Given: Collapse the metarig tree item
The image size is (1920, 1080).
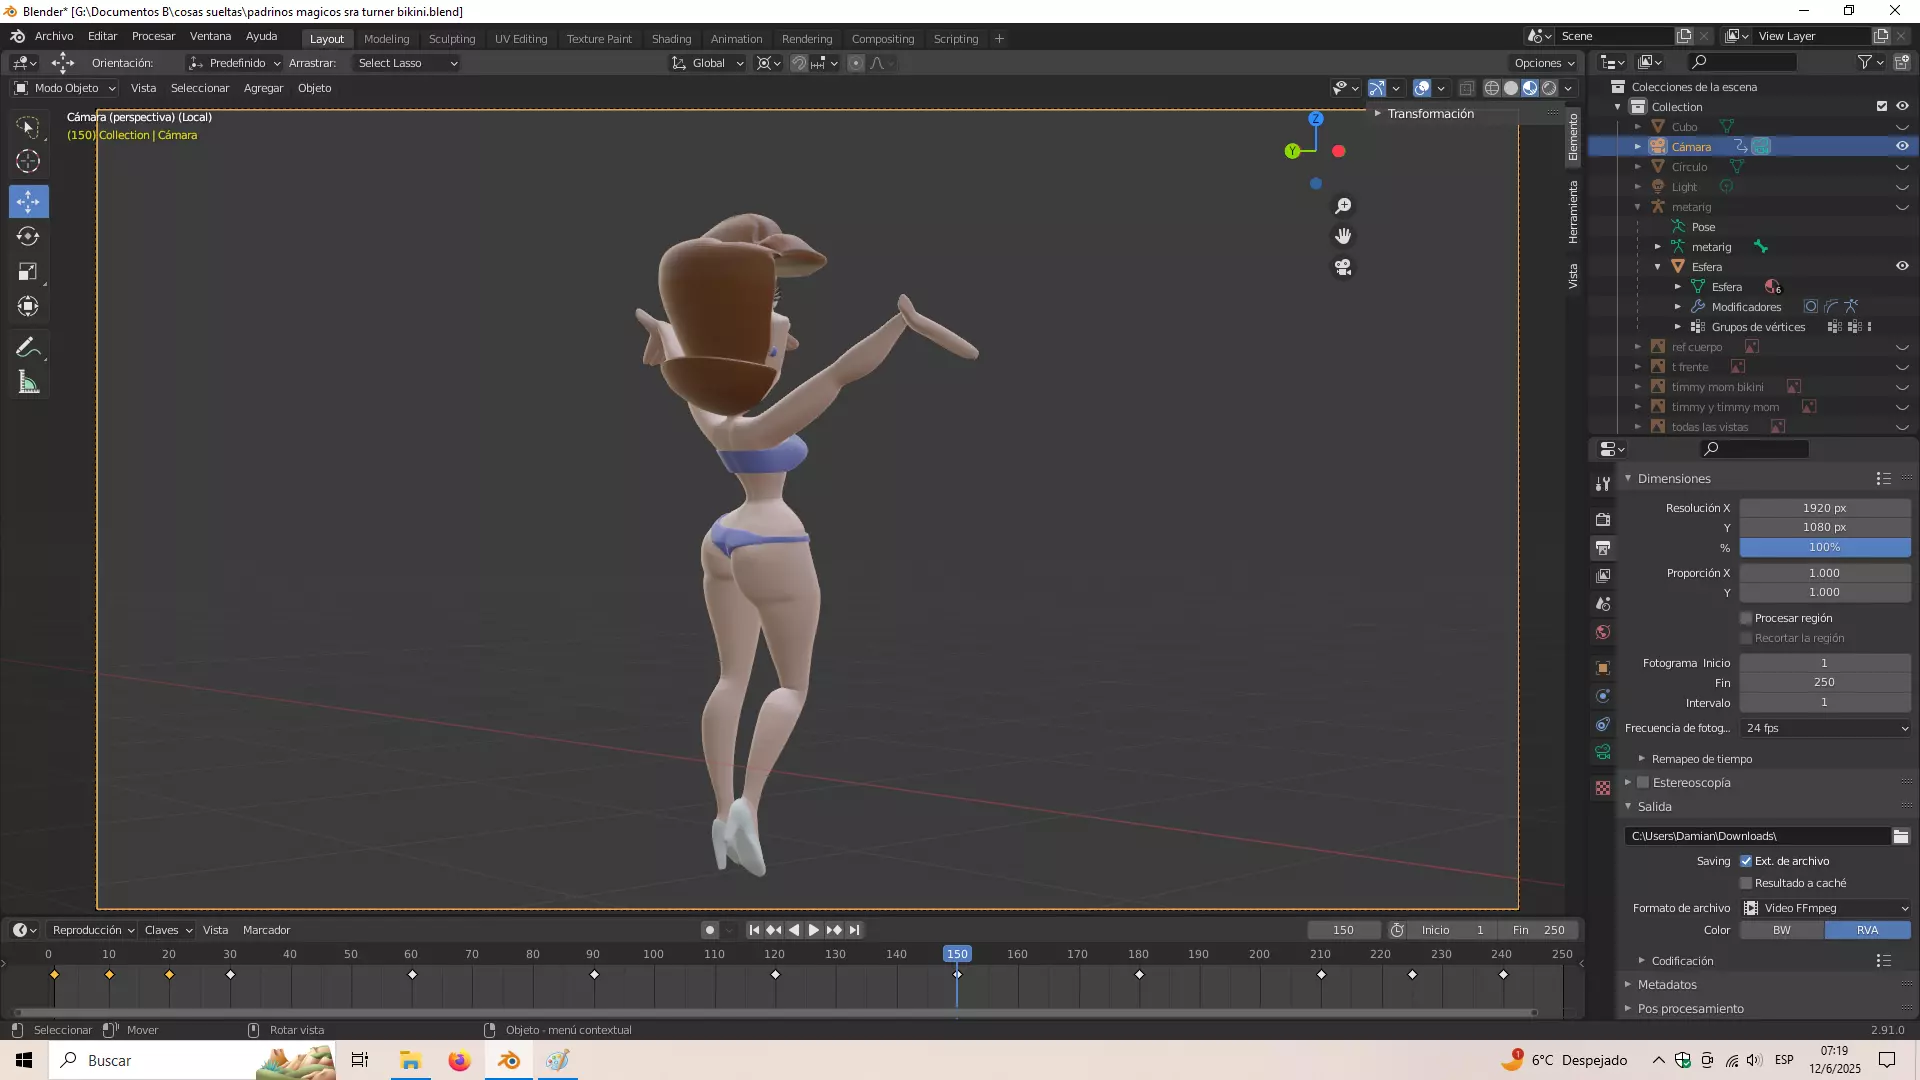Looking at the screenshot, I should [1638, 207].
